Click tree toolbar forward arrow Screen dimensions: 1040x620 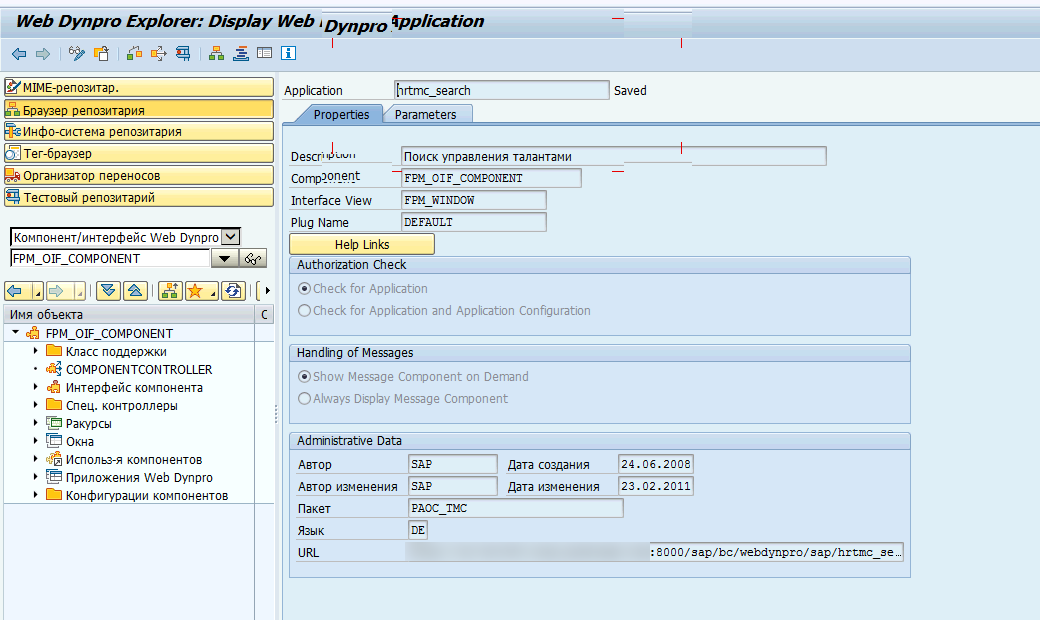click(56, 290)
